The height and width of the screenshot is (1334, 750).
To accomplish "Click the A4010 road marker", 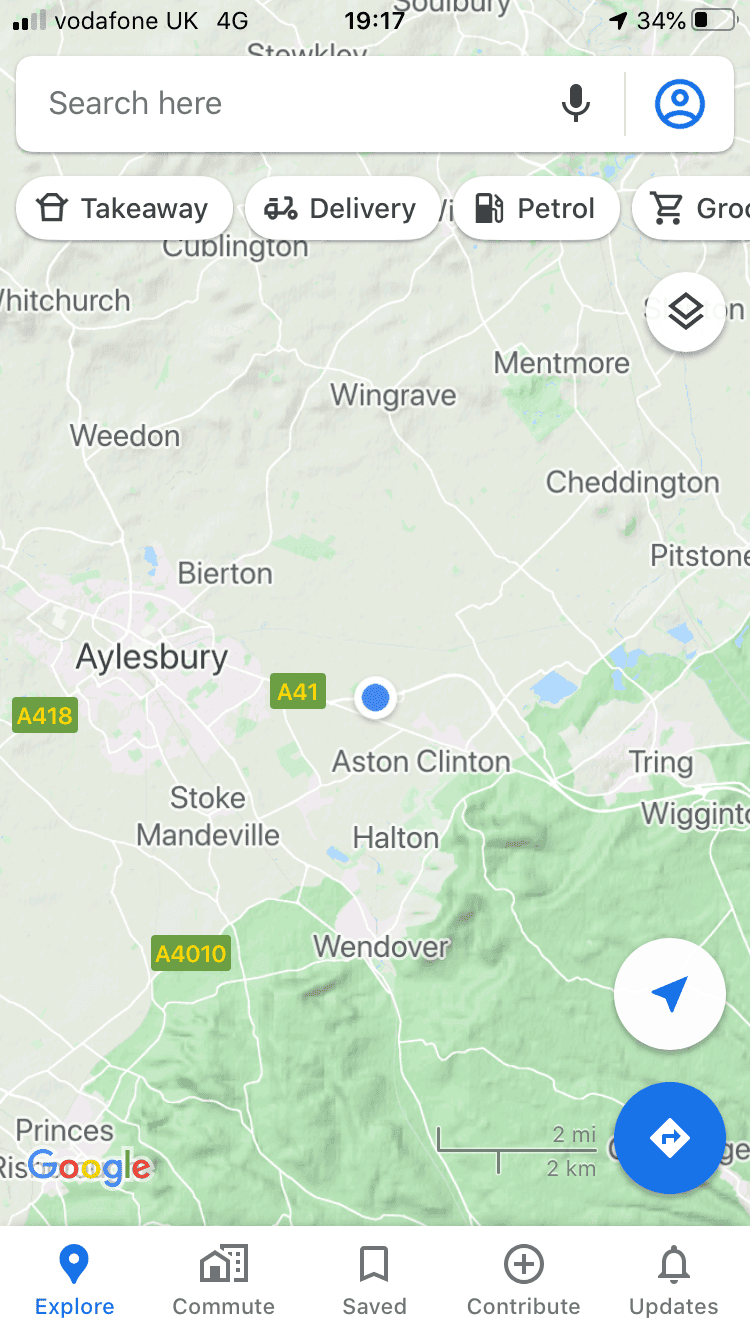I will coord(191,953).
